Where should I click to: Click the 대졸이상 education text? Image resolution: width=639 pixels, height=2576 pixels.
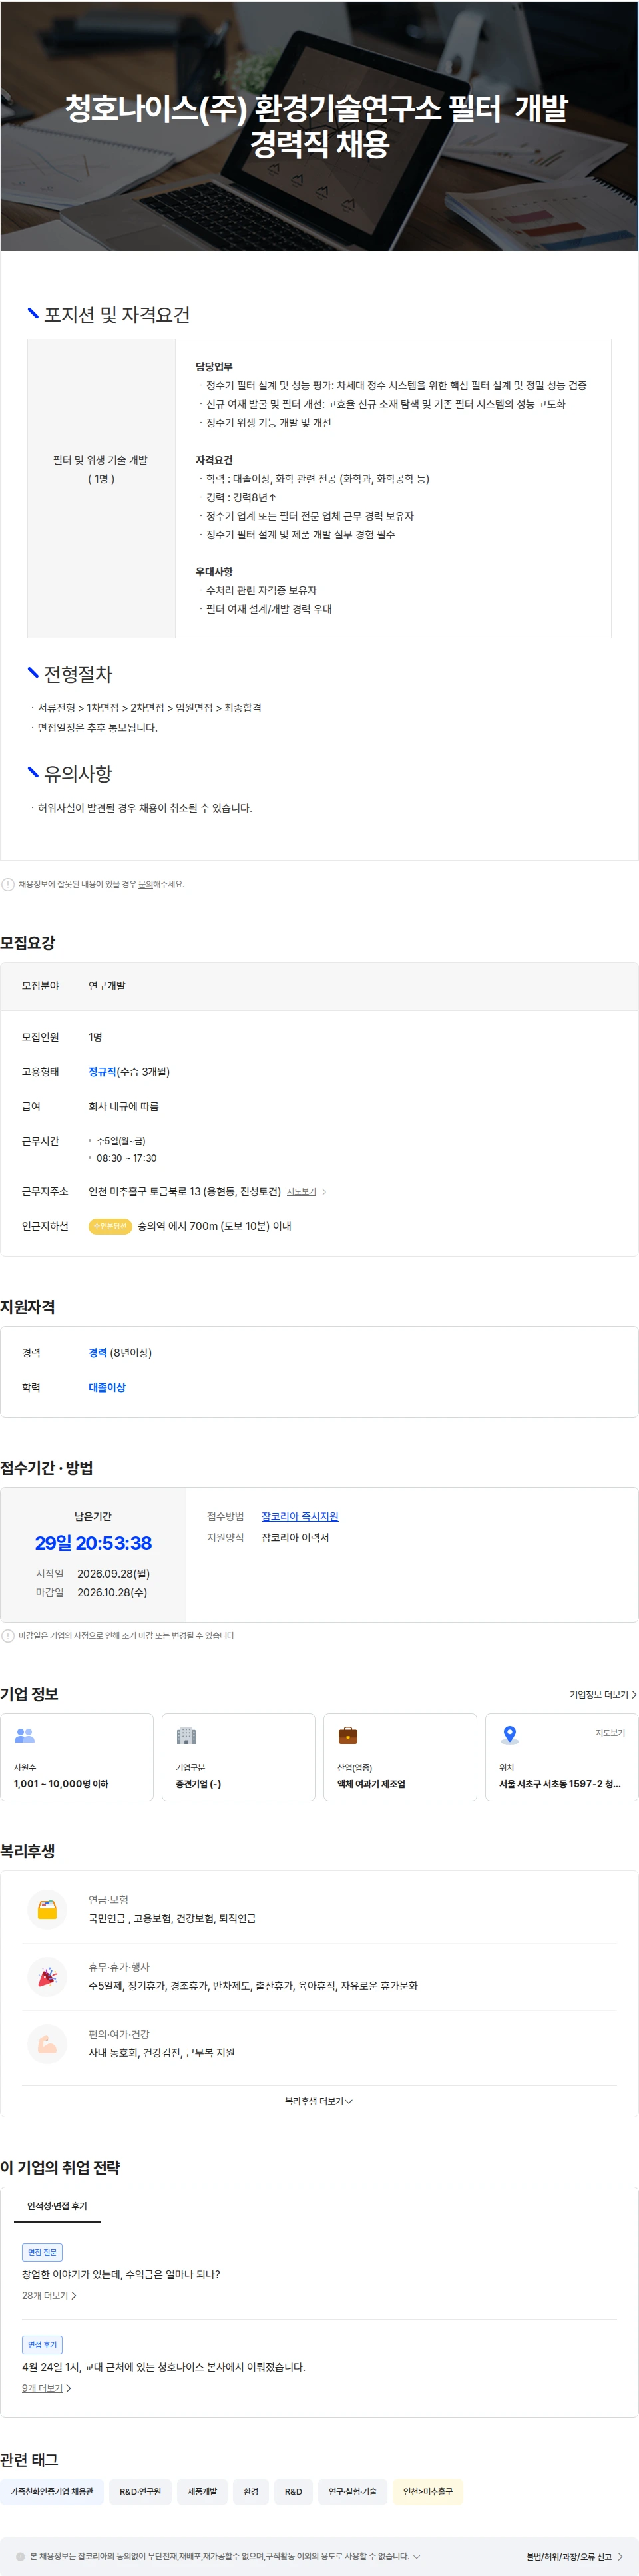coord(107,1387)
